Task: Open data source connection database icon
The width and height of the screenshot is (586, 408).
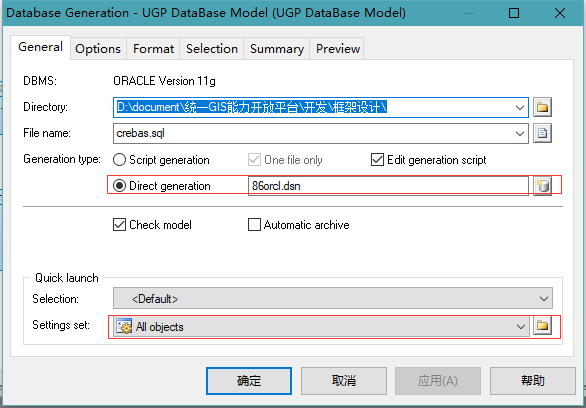Action: (542, 186)
